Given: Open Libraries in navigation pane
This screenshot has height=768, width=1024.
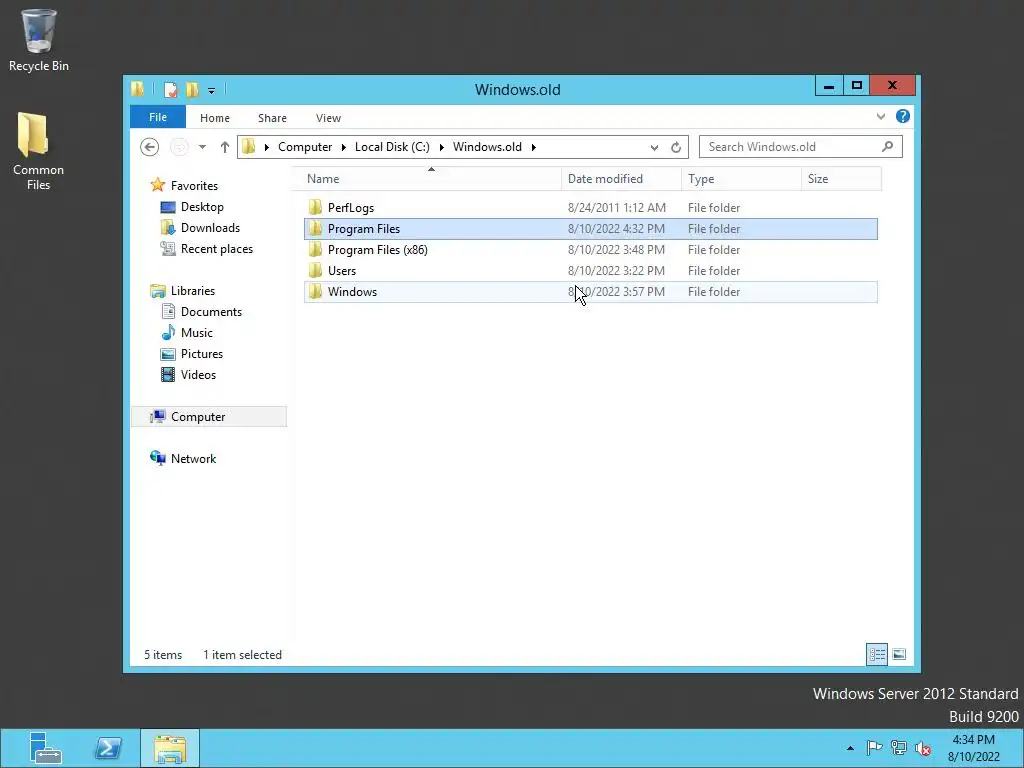Looking at the screenshot, I should coord(193,291).
